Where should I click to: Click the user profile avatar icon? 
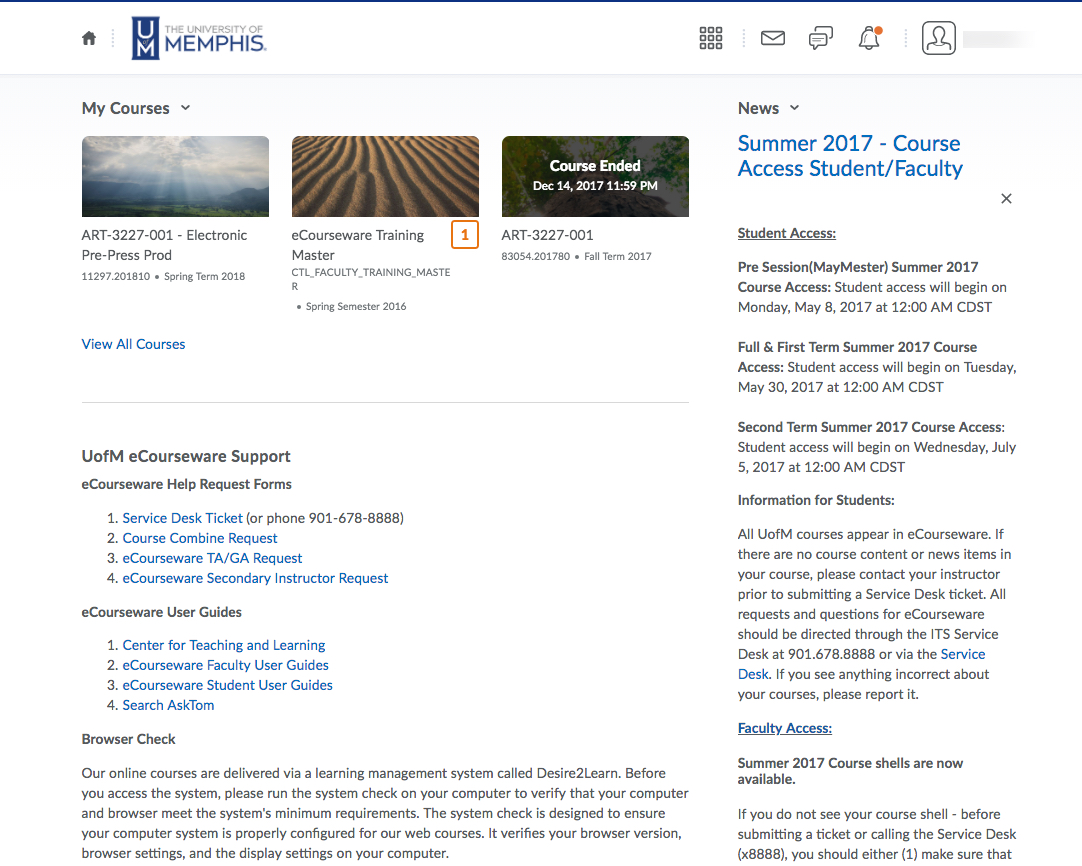coord(939,38)
